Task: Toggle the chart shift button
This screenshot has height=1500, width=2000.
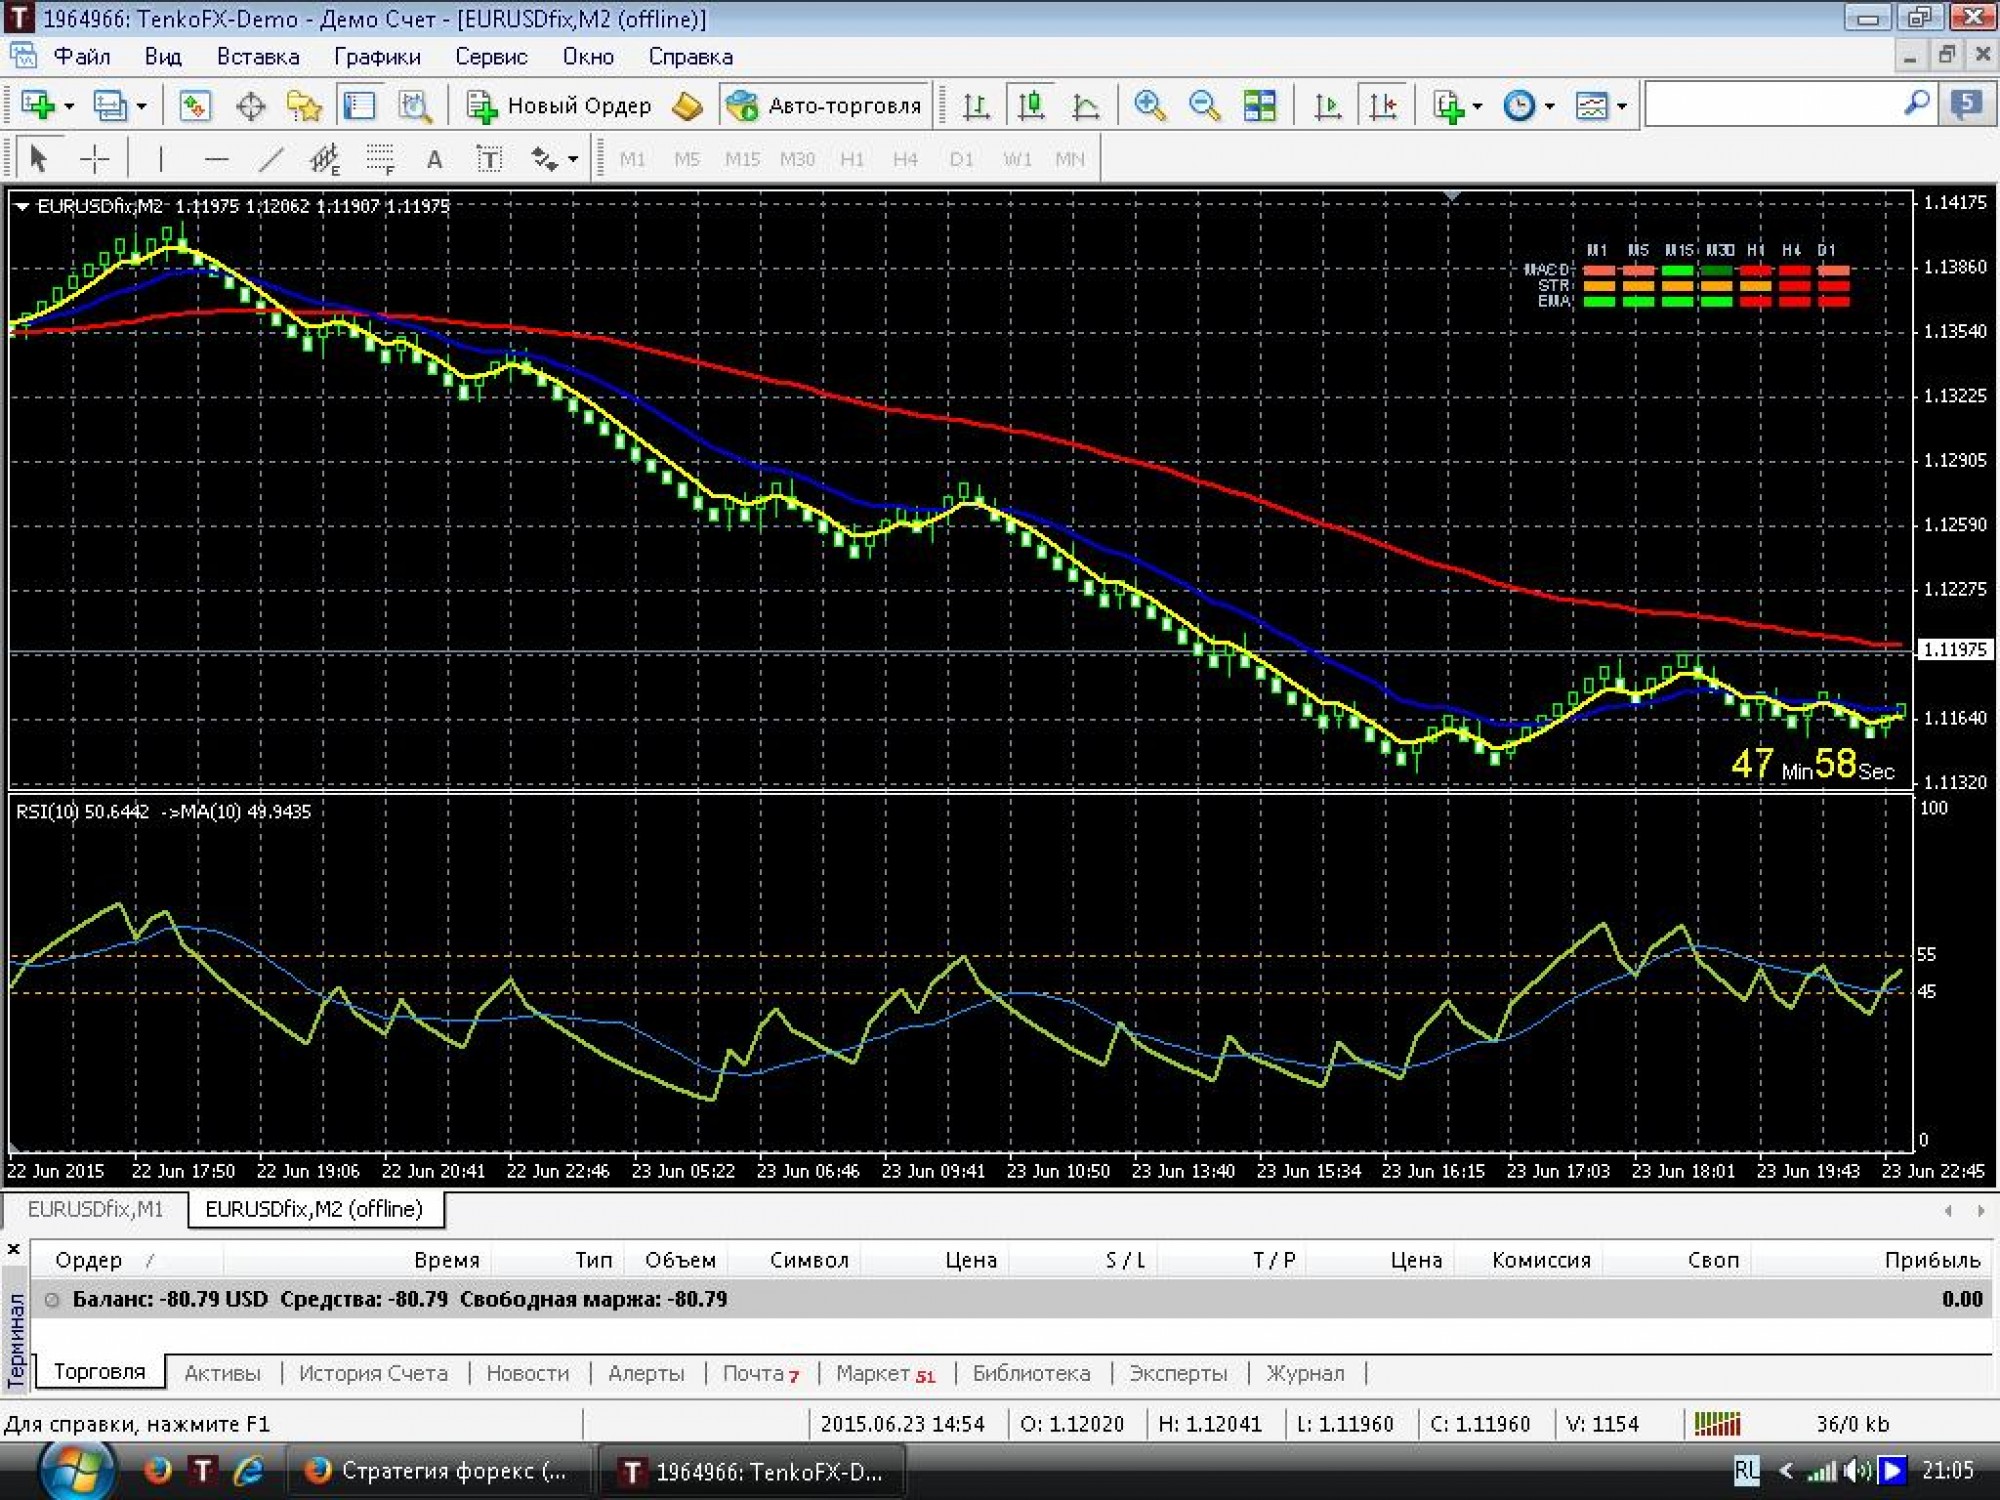Action: click(x=1383, y=105)
